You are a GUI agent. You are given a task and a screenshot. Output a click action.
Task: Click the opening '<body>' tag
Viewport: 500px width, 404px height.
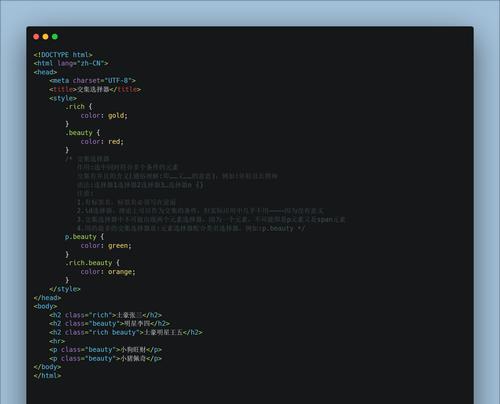tap(45, 306)
